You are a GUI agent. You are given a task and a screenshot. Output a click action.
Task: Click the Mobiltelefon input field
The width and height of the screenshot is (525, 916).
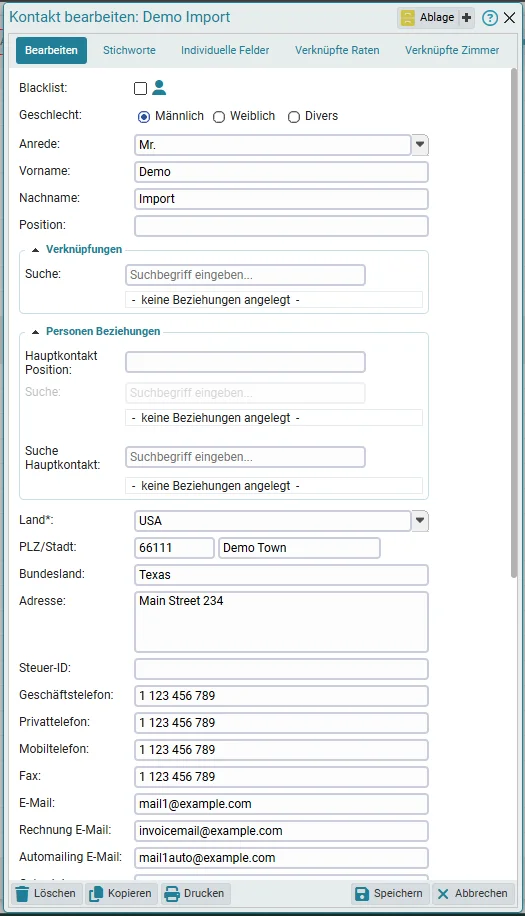point(281,750)
